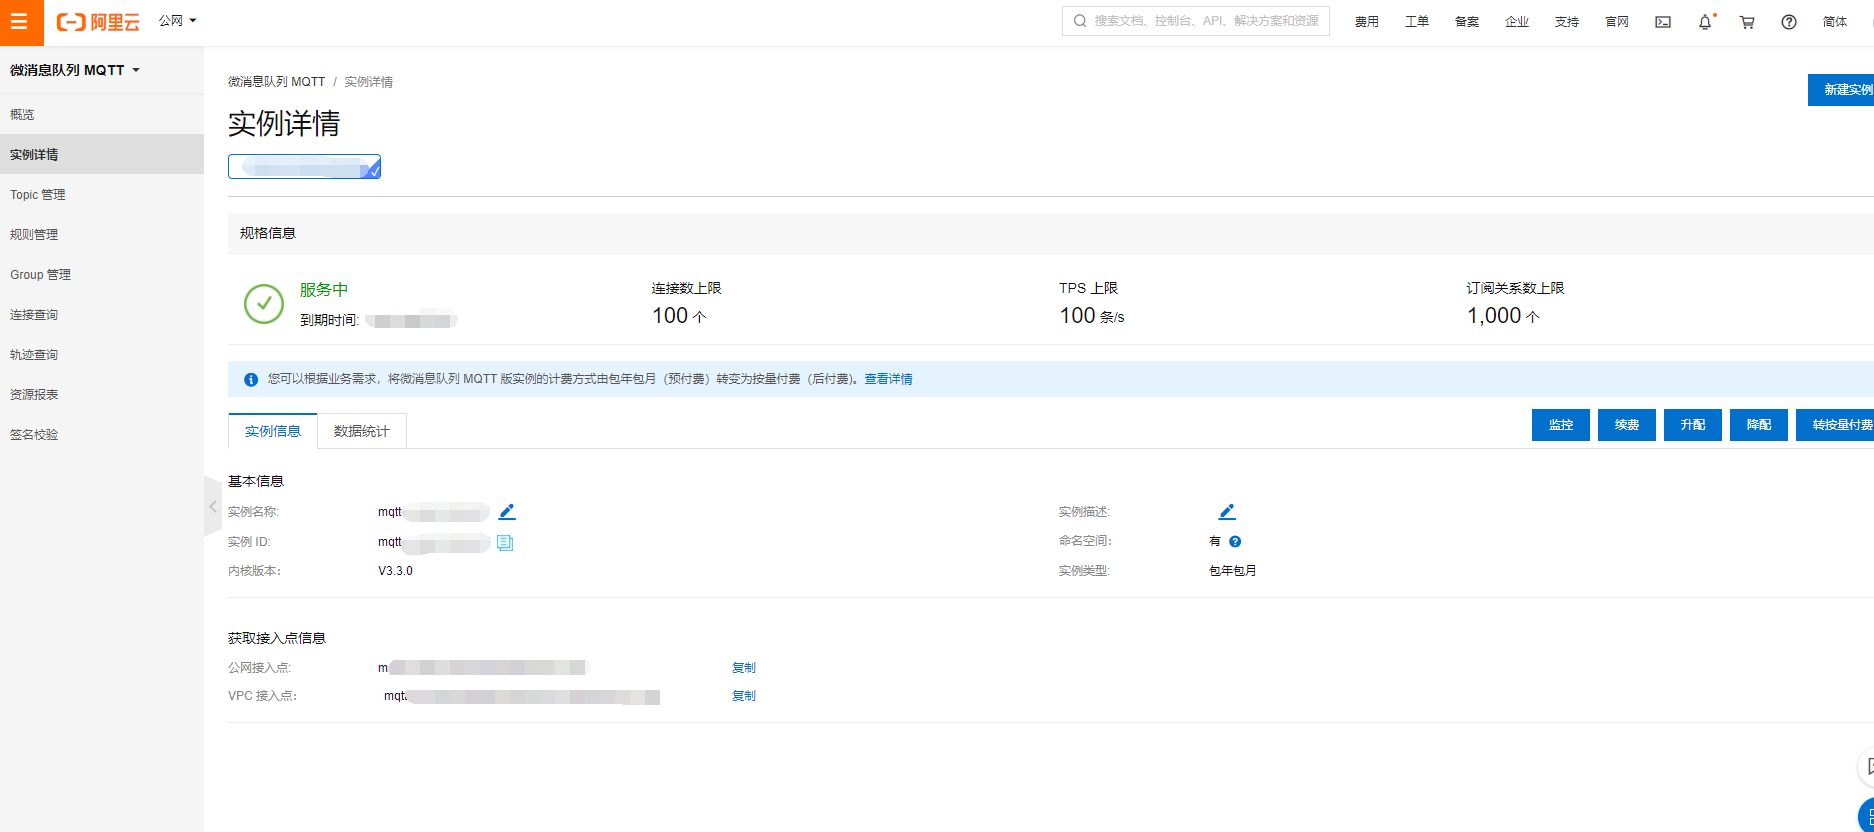1874x832 pixels.
Task: Open 资源报表 in the sidebar
Action: click(102, 395)
